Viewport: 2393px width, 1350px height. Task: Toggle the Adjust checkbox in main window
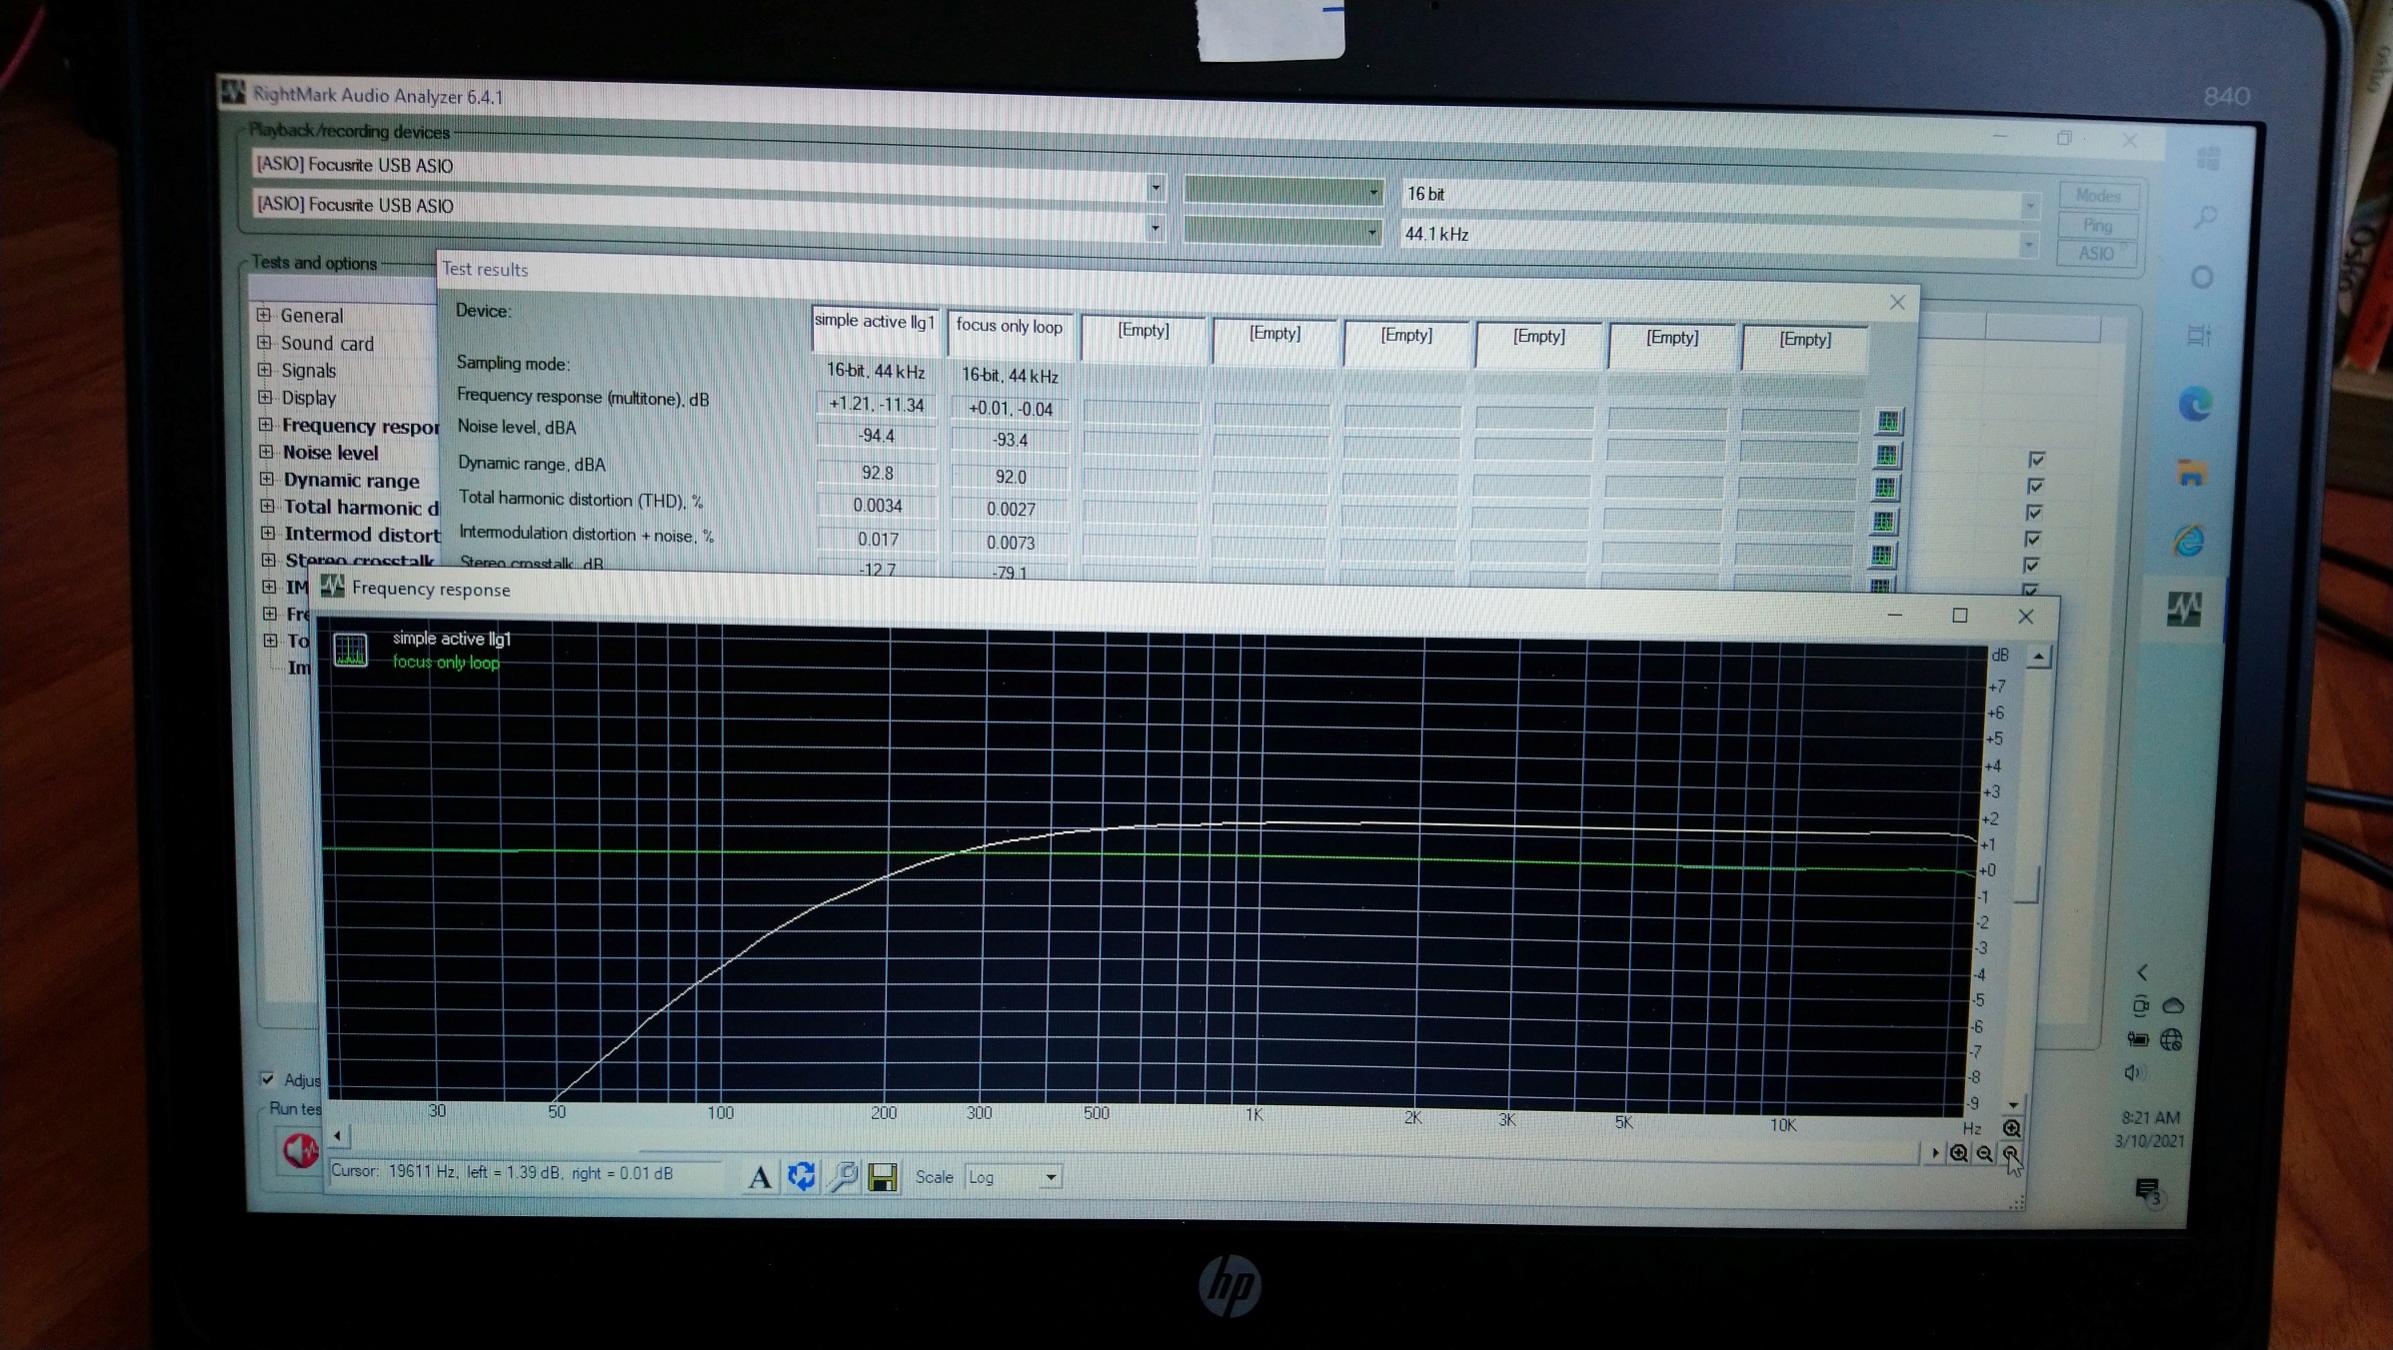point(267,1079)
